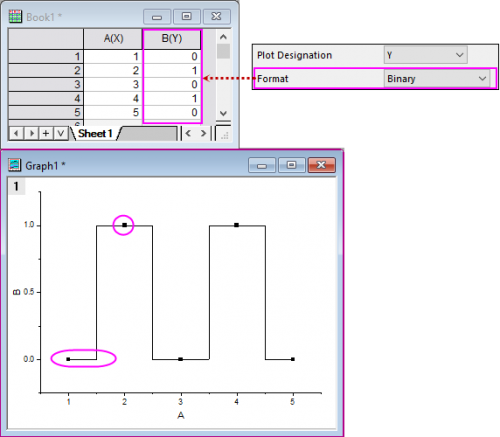
Task: Click the horizontal scroll right arrow in Book1
Action: (x=203, y=134)
